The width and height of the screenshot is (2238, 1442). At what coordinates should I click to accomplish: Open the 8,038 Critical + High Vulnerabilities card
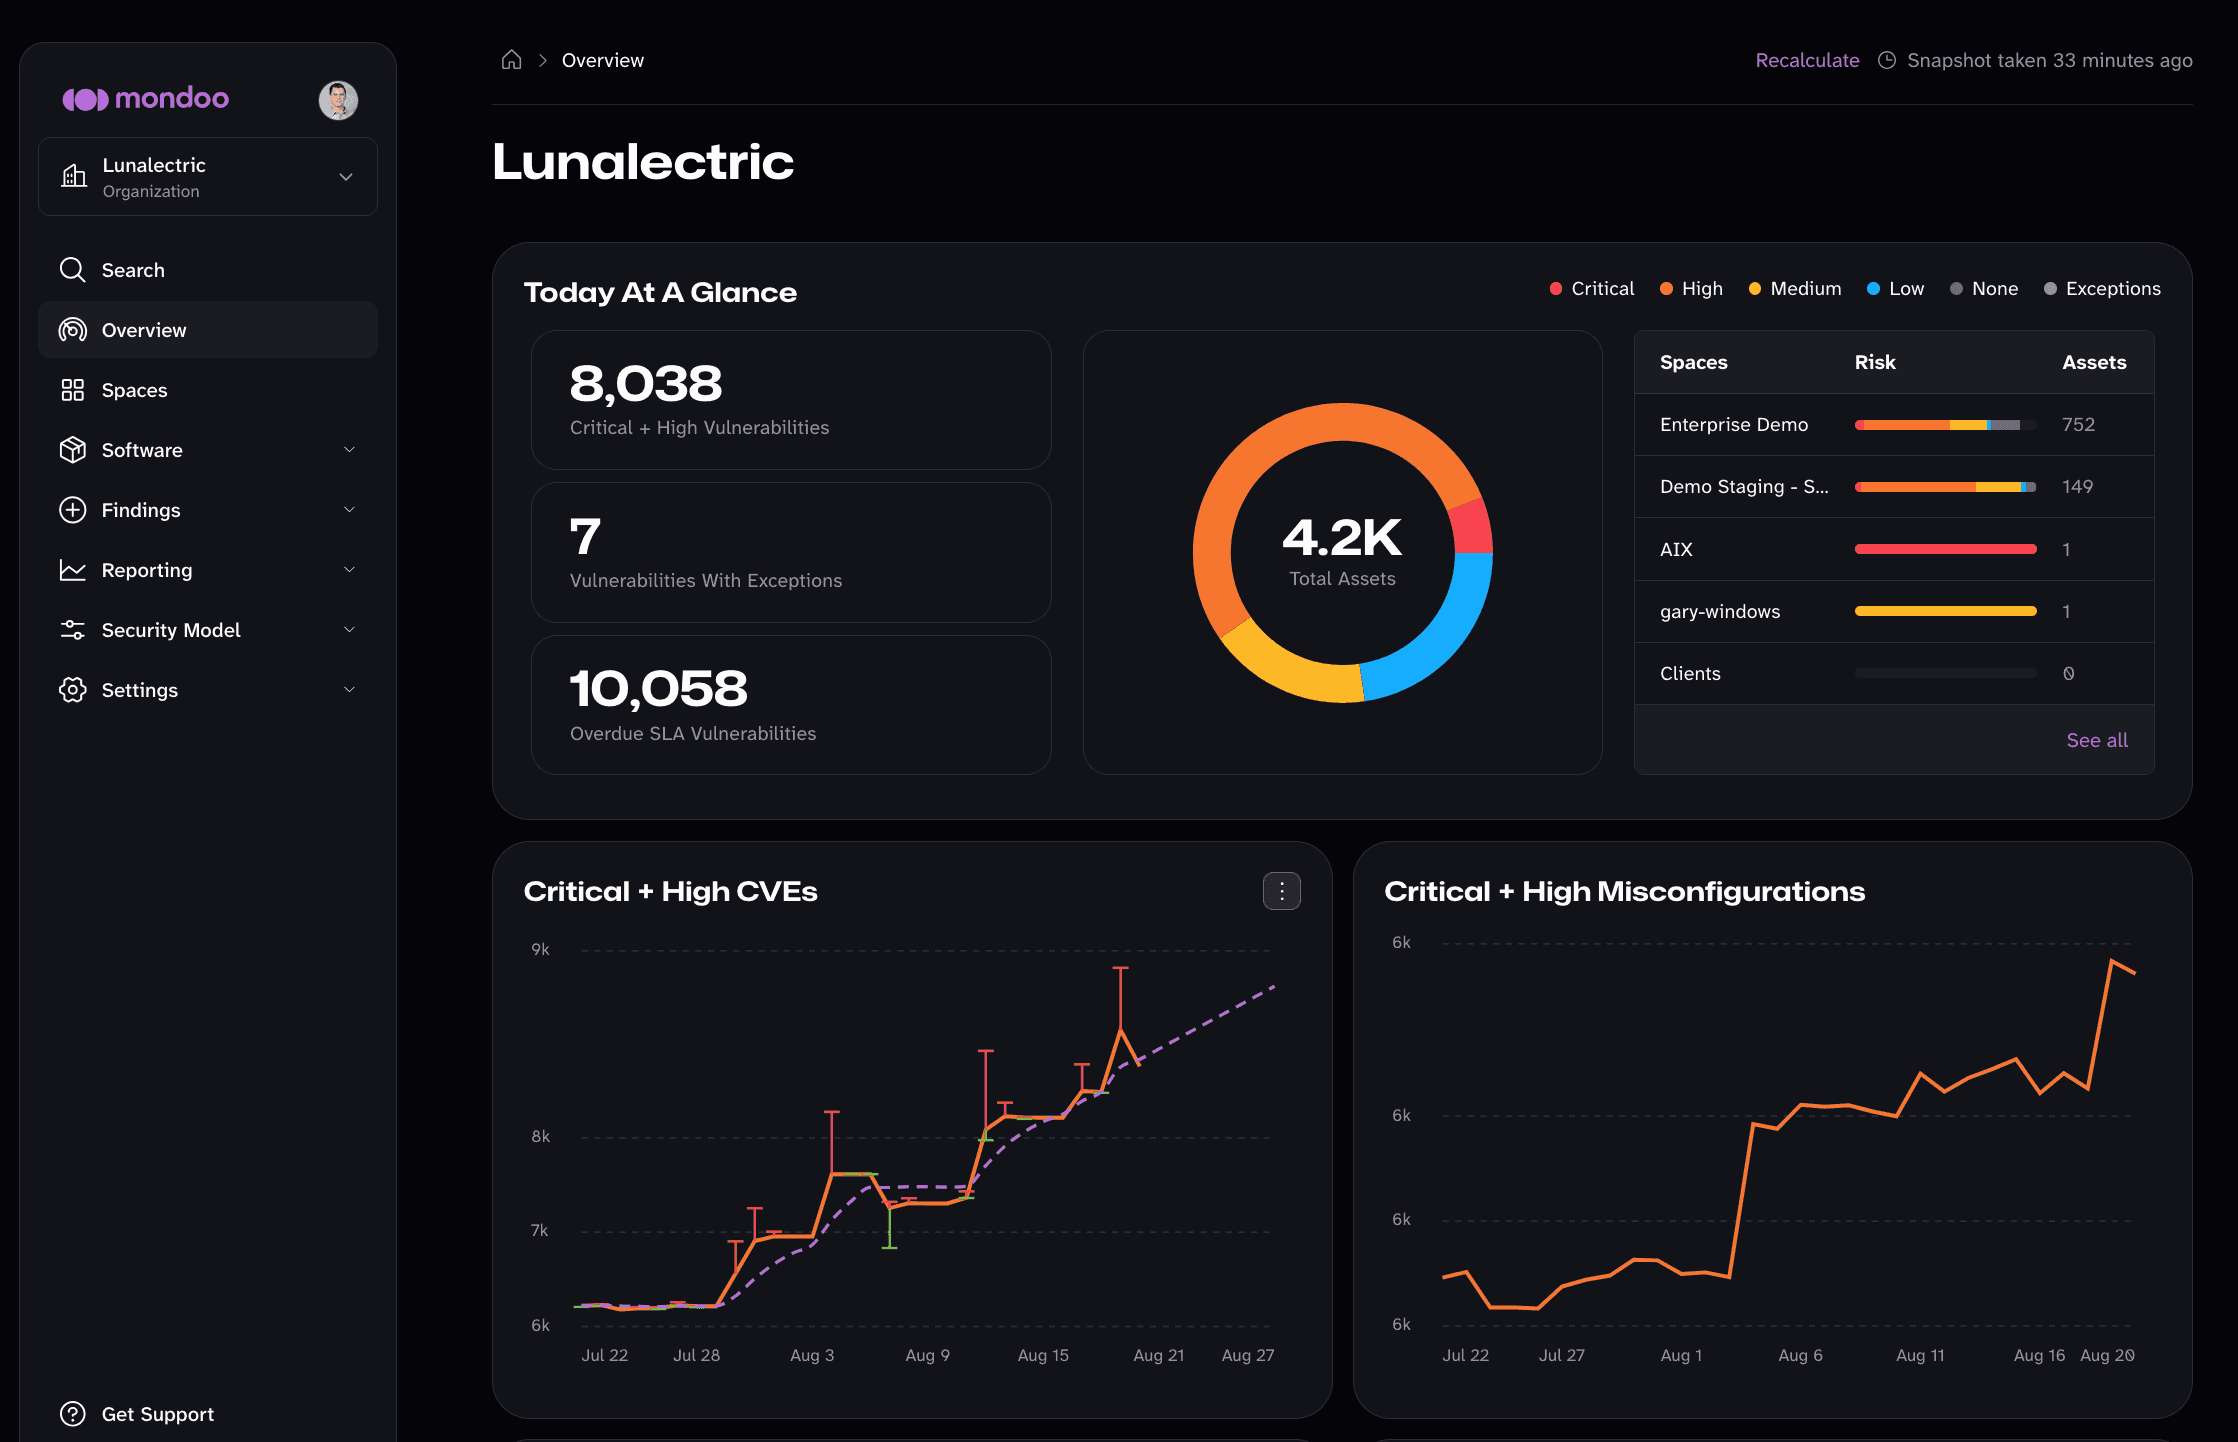pyautogui.click(x=791, y=400)
